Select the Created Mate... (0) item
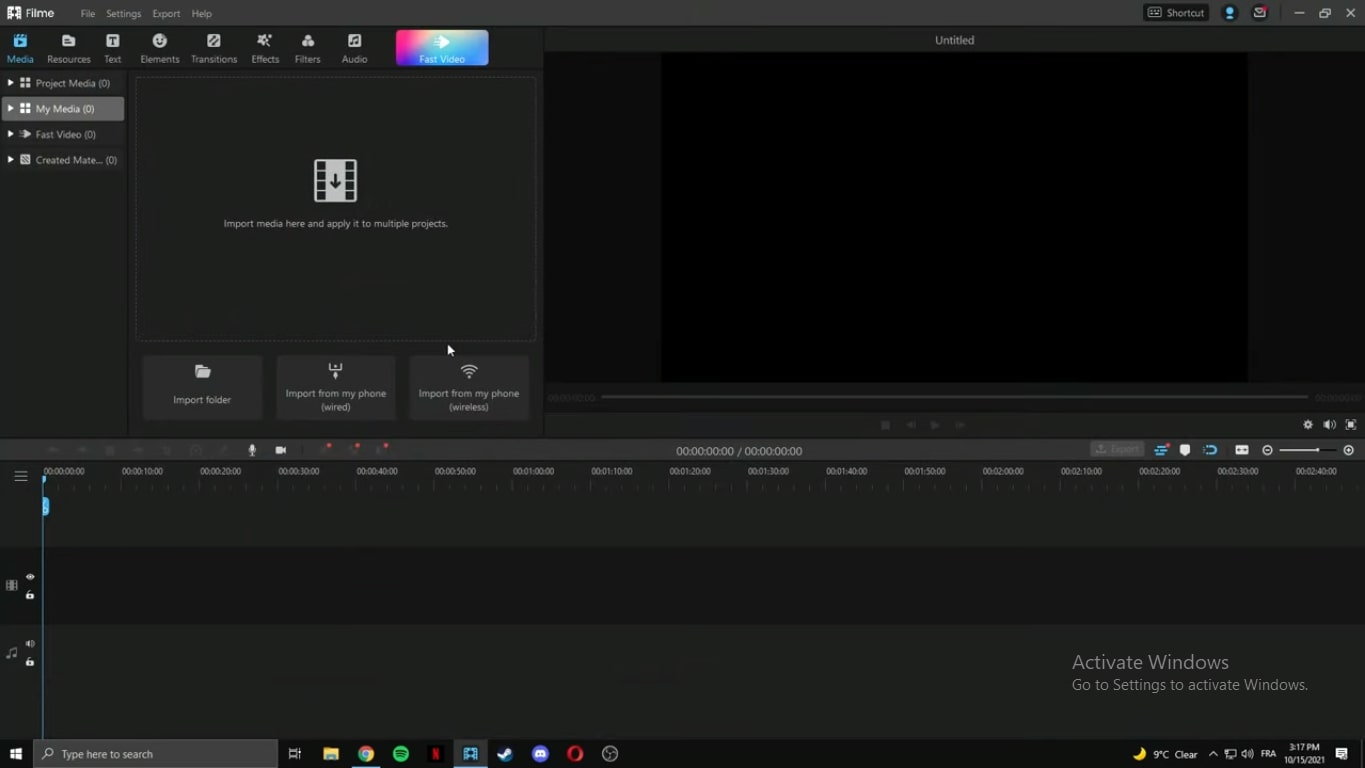The width and height of the screenshot is (1365, 768). [63, 160]
